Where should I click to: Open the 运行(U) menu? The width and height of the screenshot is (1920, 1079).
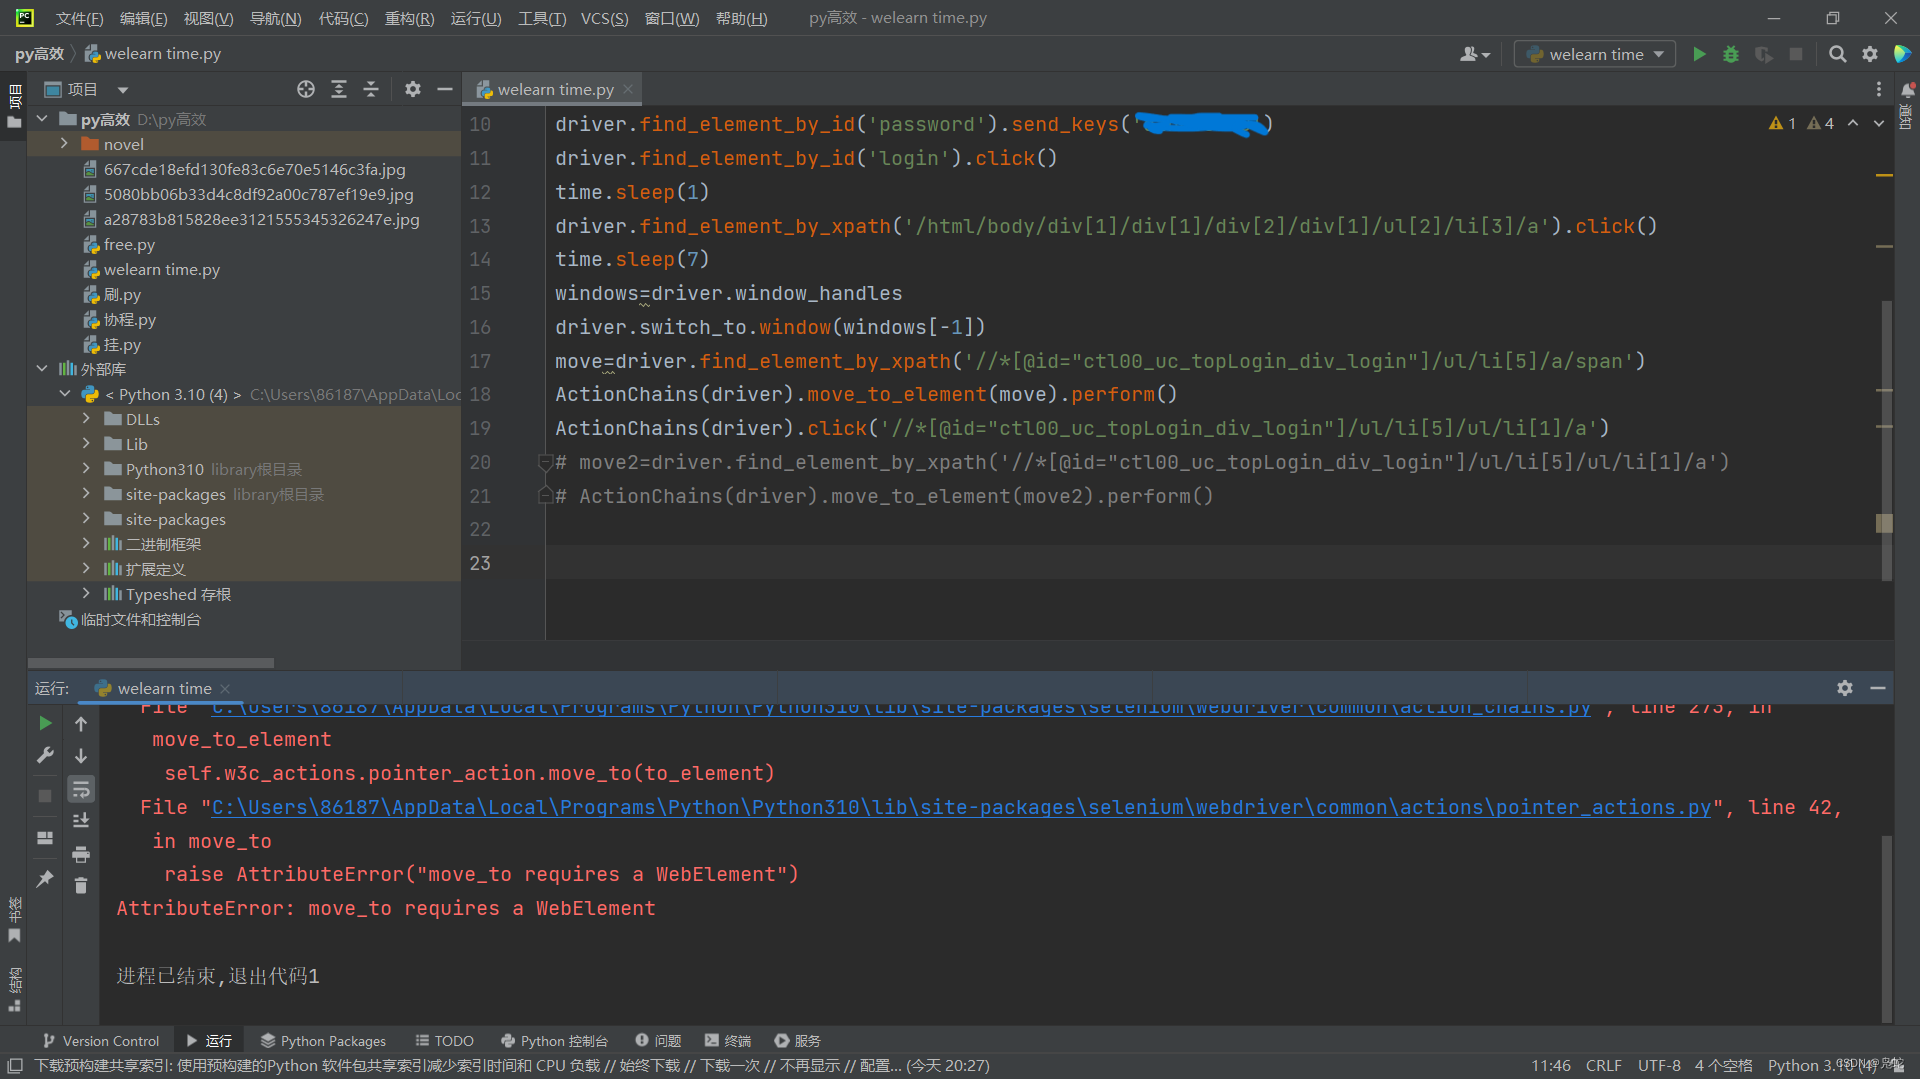[x=476, y=17]
